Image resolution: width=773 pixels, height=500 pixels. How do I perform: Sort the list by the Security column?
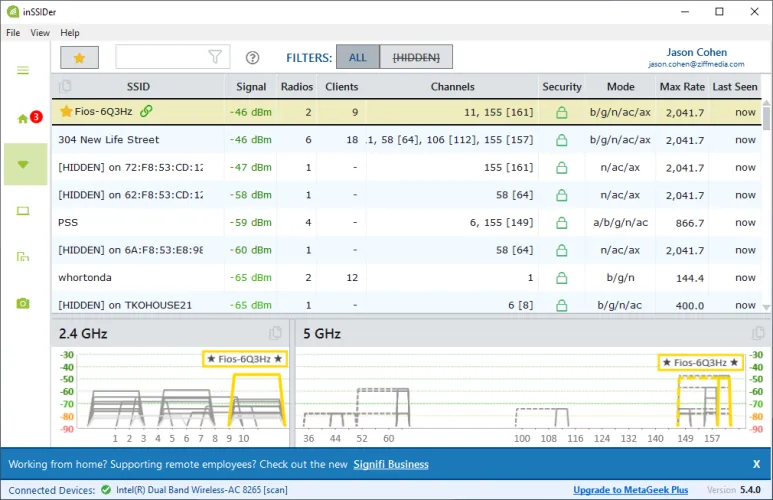562,87
